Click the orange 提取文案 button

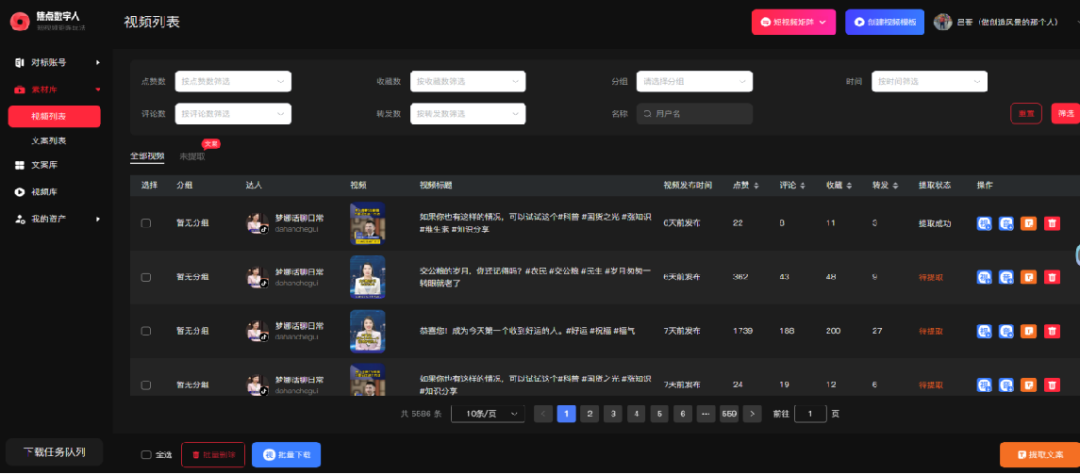1040,455
